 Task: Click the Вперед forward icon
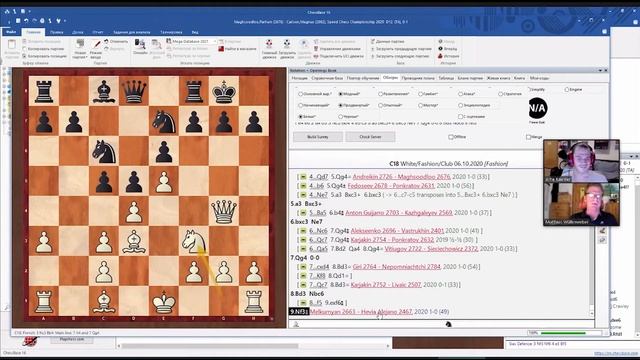[440, 49]
